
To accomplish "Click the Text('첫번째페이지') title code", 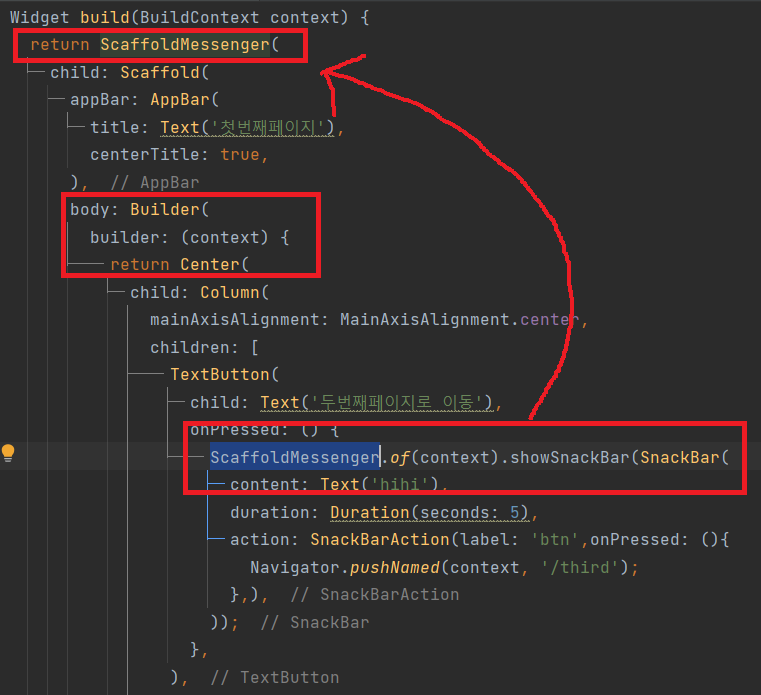I will pos(248,127).
